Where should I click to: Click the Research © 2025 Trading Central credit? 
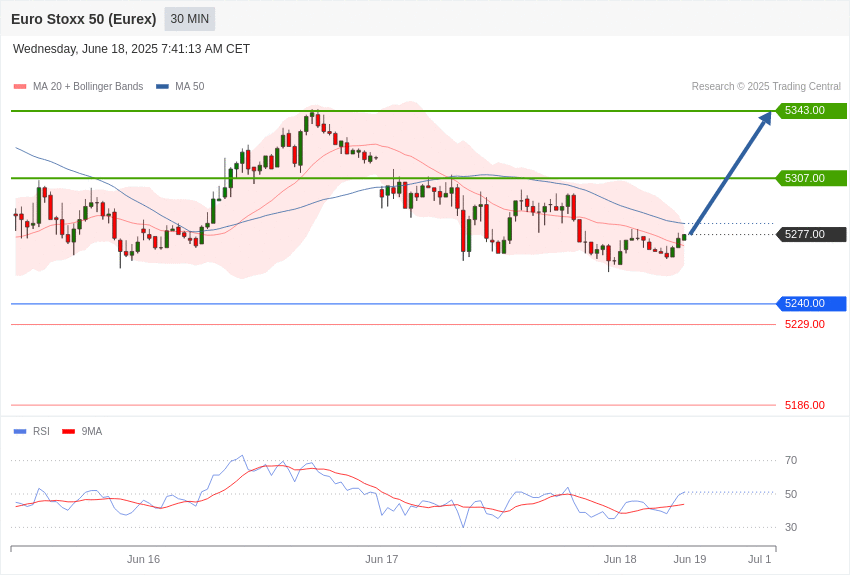766,86
